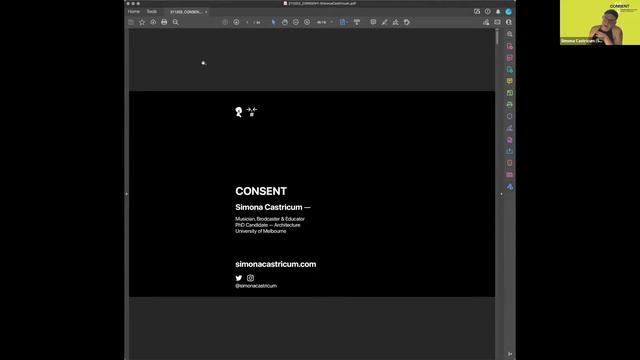Open the Fill & Sign tool in sidebar
The image size is (640, 360).
tap(509, 128)
